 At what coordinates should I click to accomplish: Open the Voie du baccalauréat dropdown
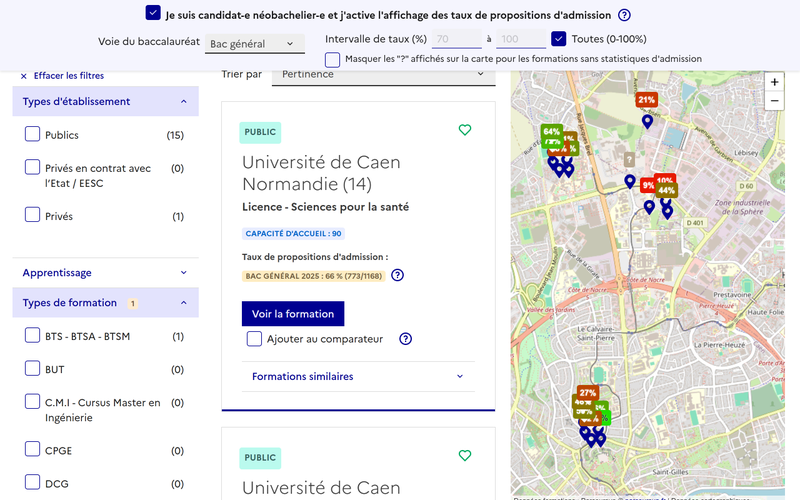pyautogui.click(x=255, y=44)
